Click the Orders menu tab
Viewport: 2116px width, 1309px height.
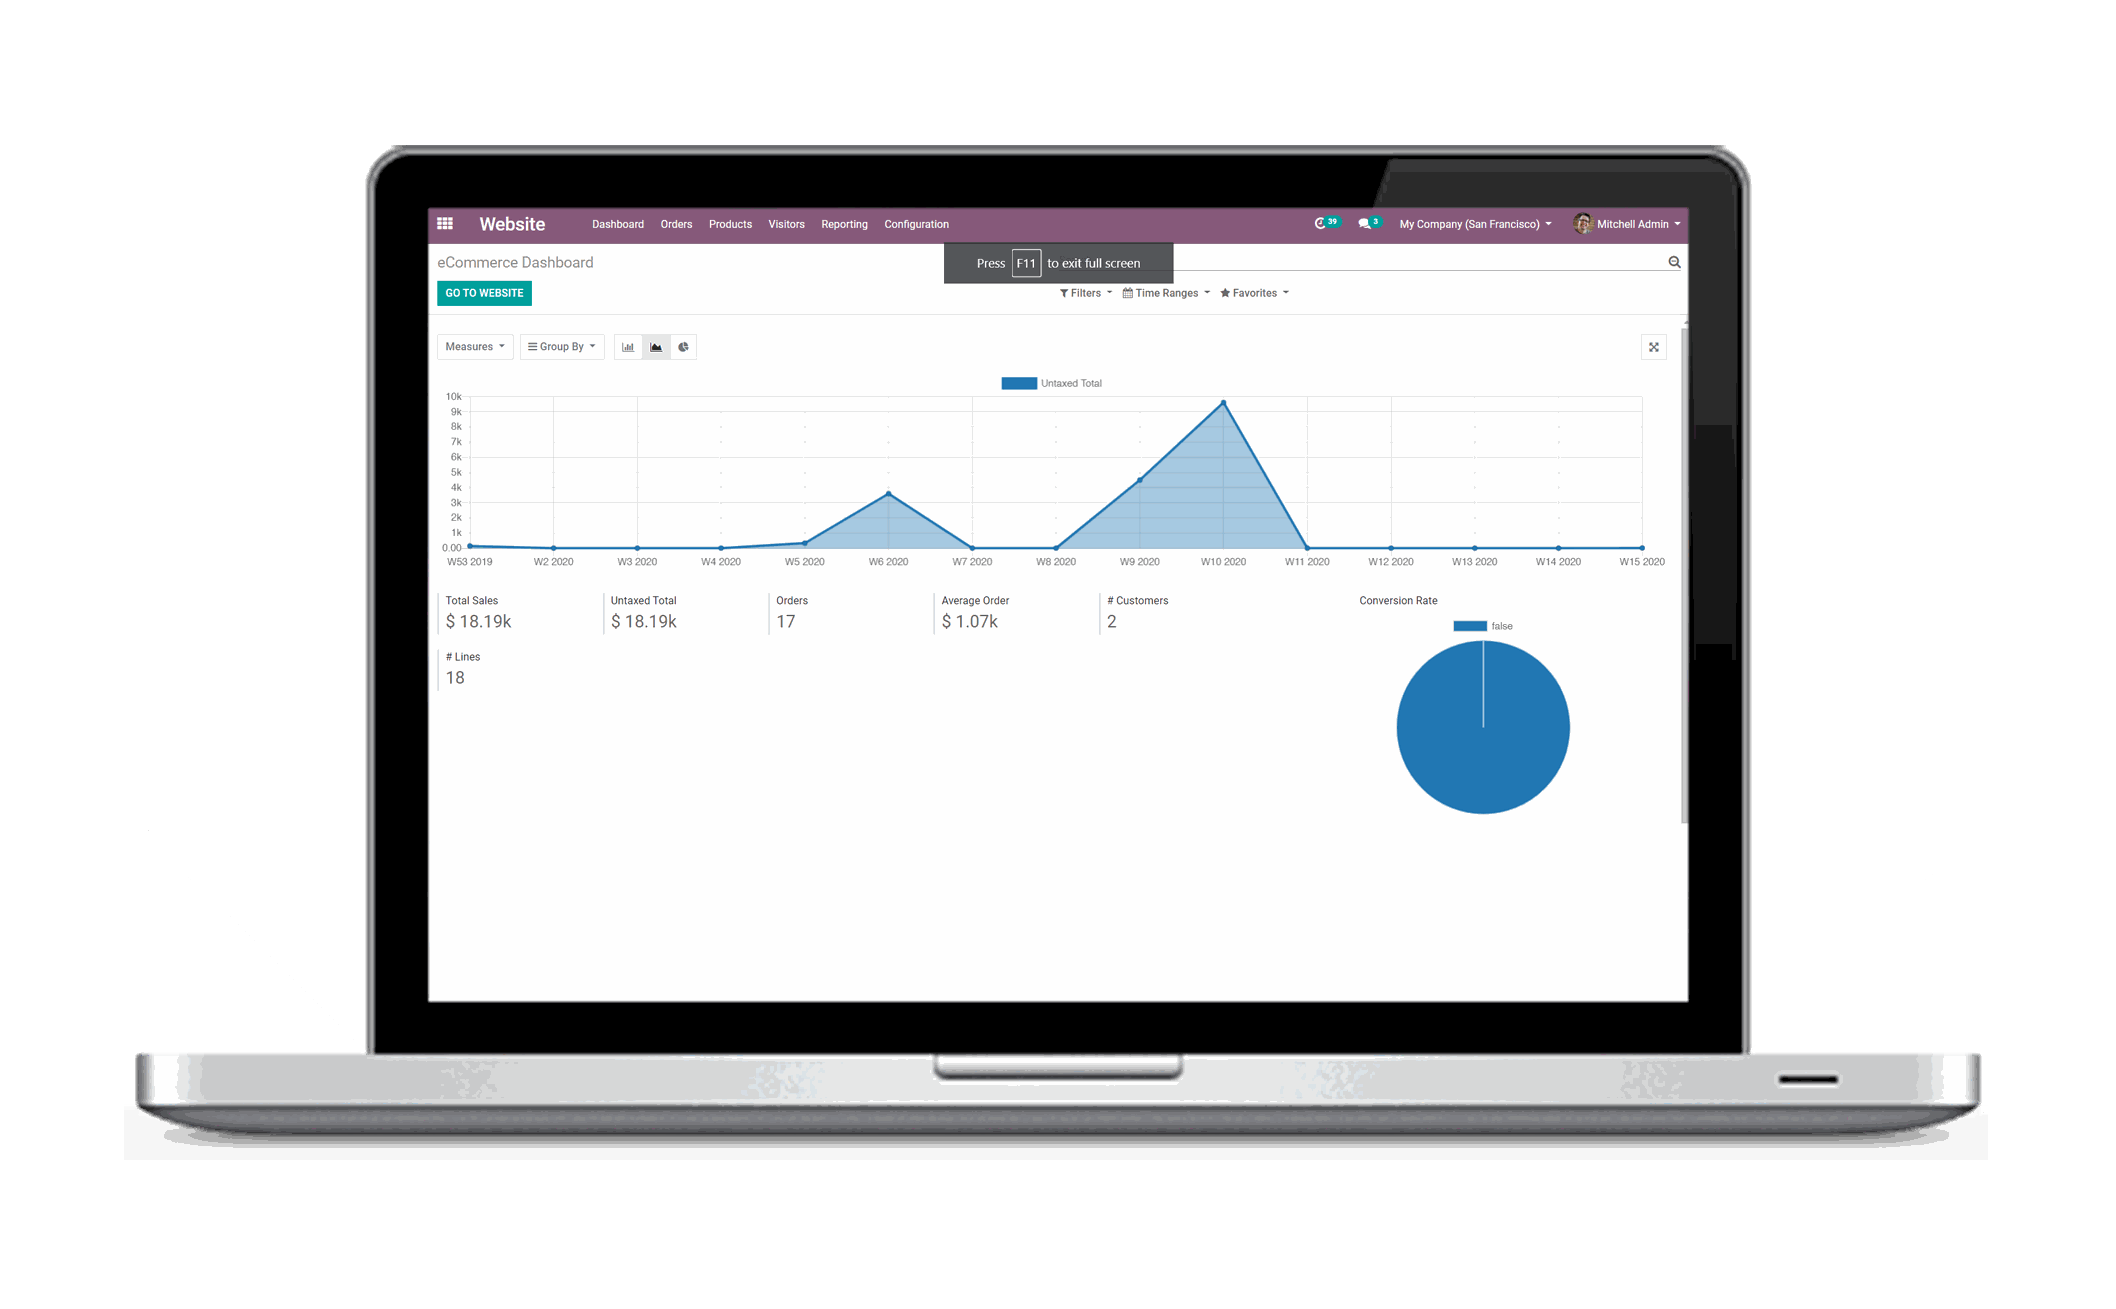coord(674,224)
